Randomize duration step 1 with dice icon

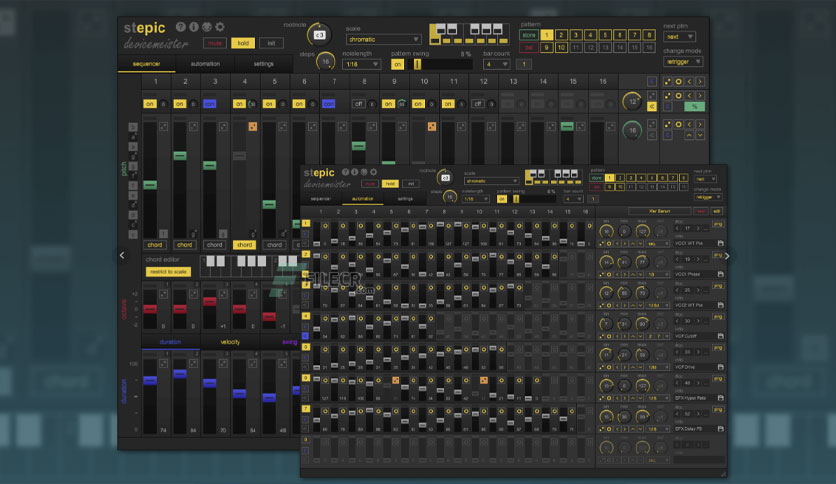coord(163,364)
